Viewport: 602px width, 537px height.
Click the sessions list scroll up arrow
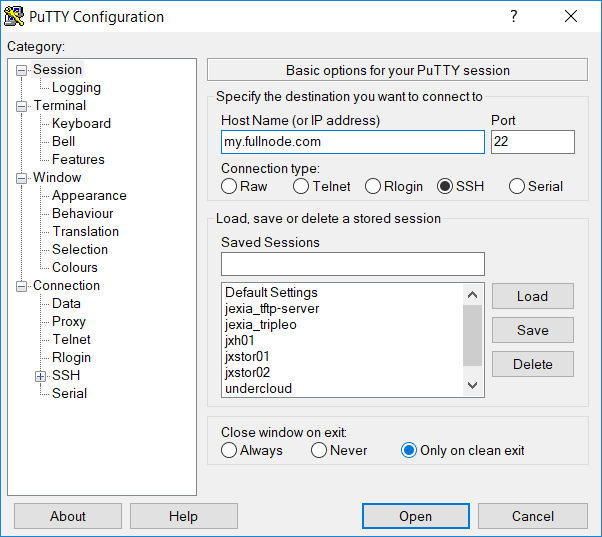[x=473, y=295]
